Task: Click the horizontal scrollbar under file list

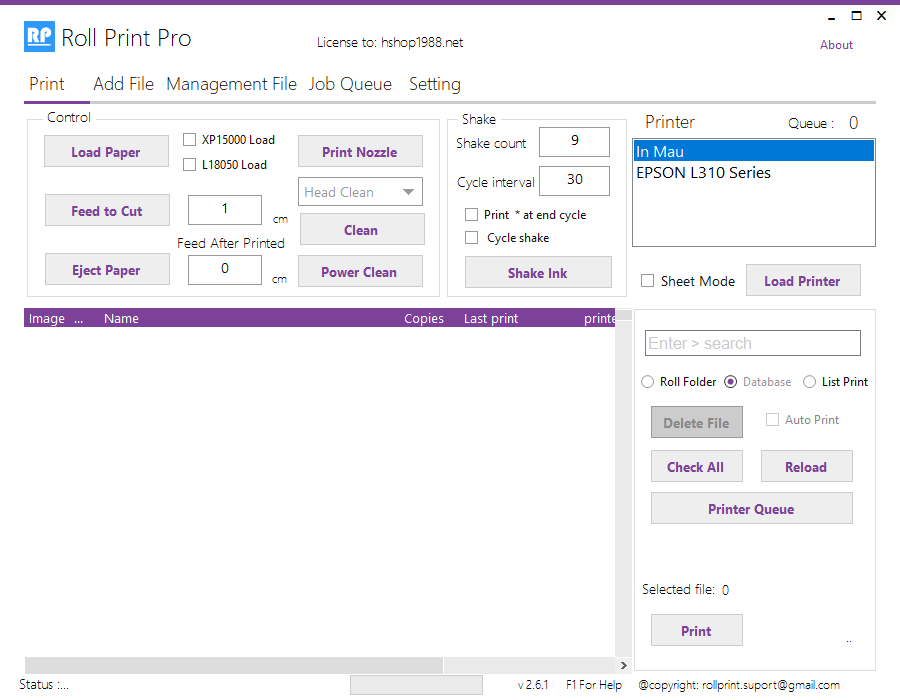Action: (233, 665)
